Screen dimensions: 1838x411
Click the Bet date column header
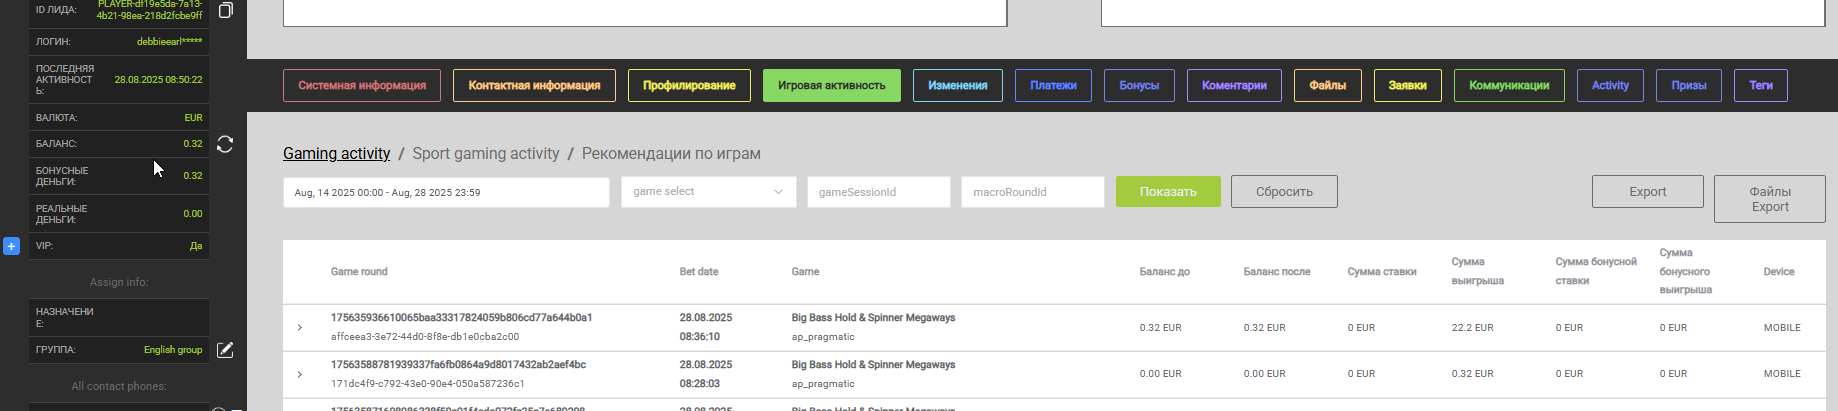click(699, 271)
